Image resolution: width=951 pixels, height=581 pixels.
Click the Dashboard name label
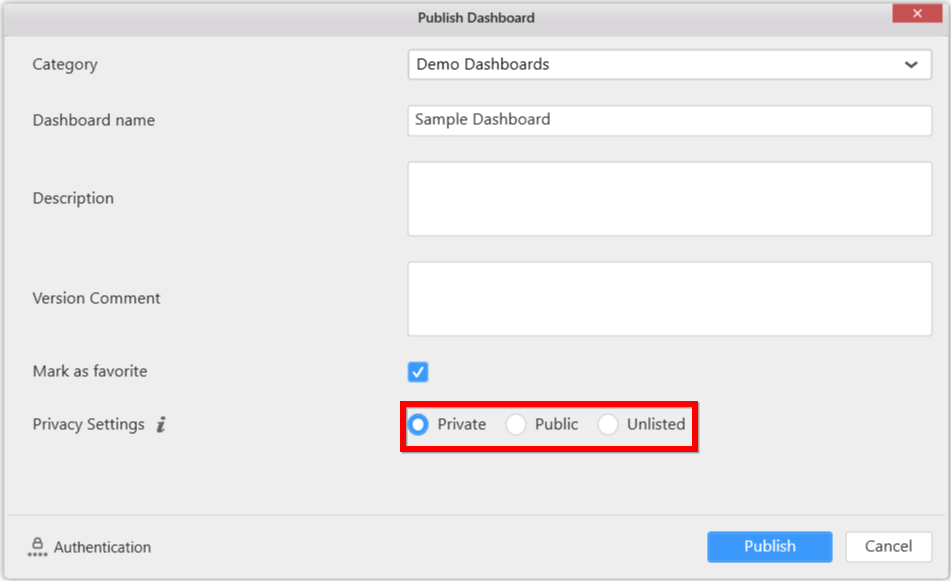(93, 120)
